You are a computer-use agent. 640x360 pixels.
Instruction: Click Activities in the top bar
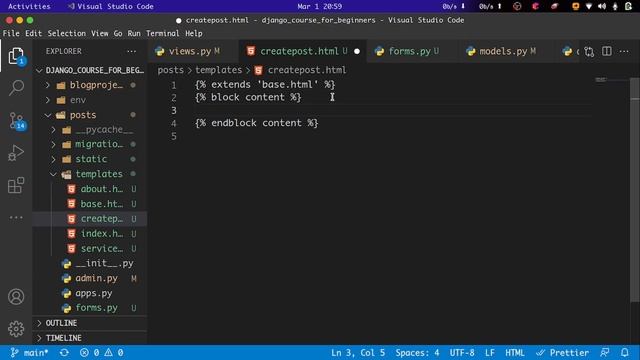29,6
